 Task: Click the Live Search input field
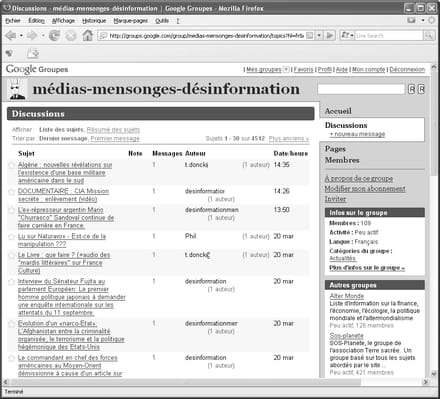tap(388, 35)
